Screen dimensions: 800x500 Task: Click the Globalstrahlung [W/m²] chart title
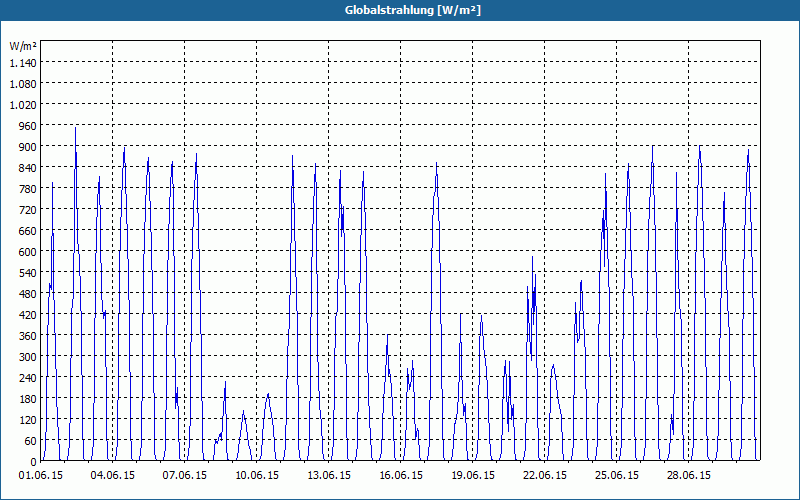point(412,10)
